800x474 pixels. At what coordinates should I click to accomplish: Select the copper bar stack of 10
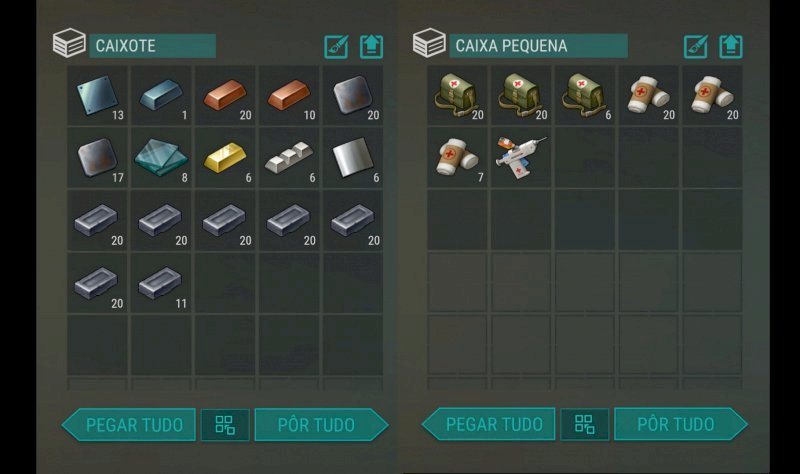coord(289,95)
